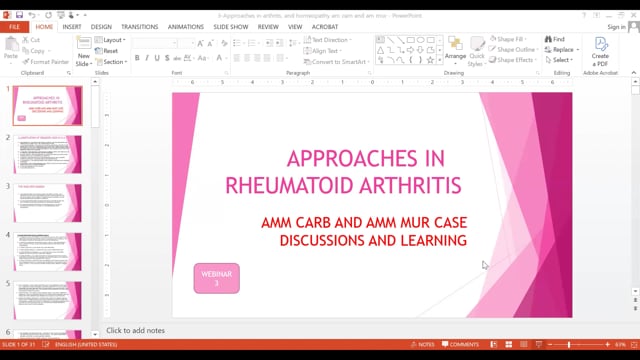Toggle Underline formatting
Viewport: 640px width, 360px height.
157,58
